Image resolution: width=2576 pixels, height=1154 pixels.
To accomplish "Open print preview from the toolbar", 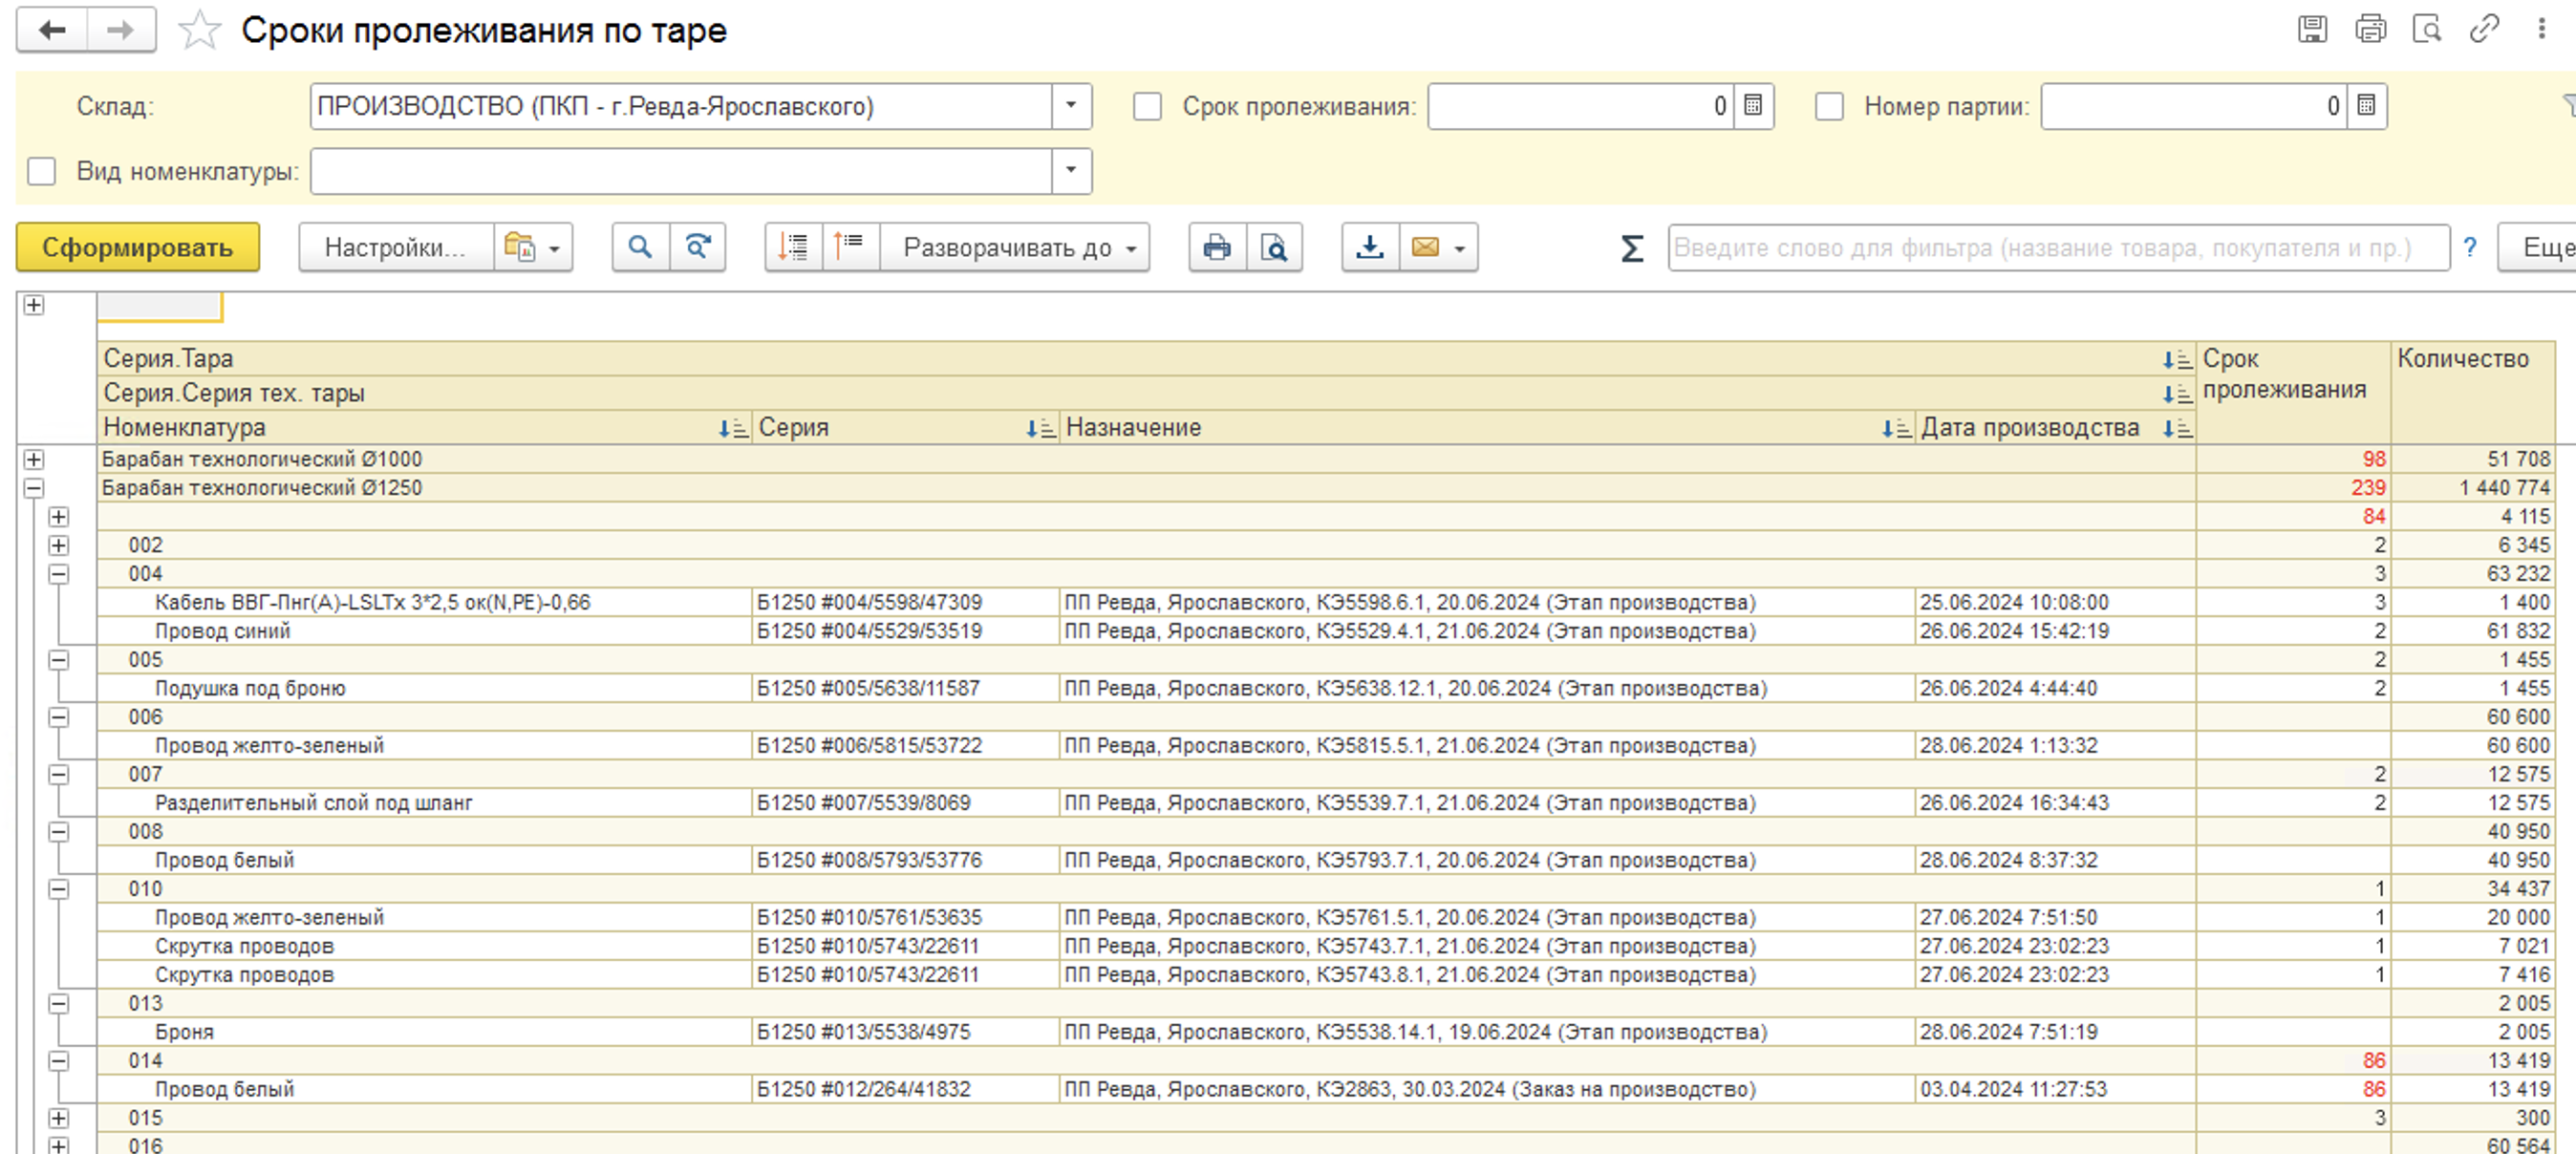I will (x=1274, y=247).
